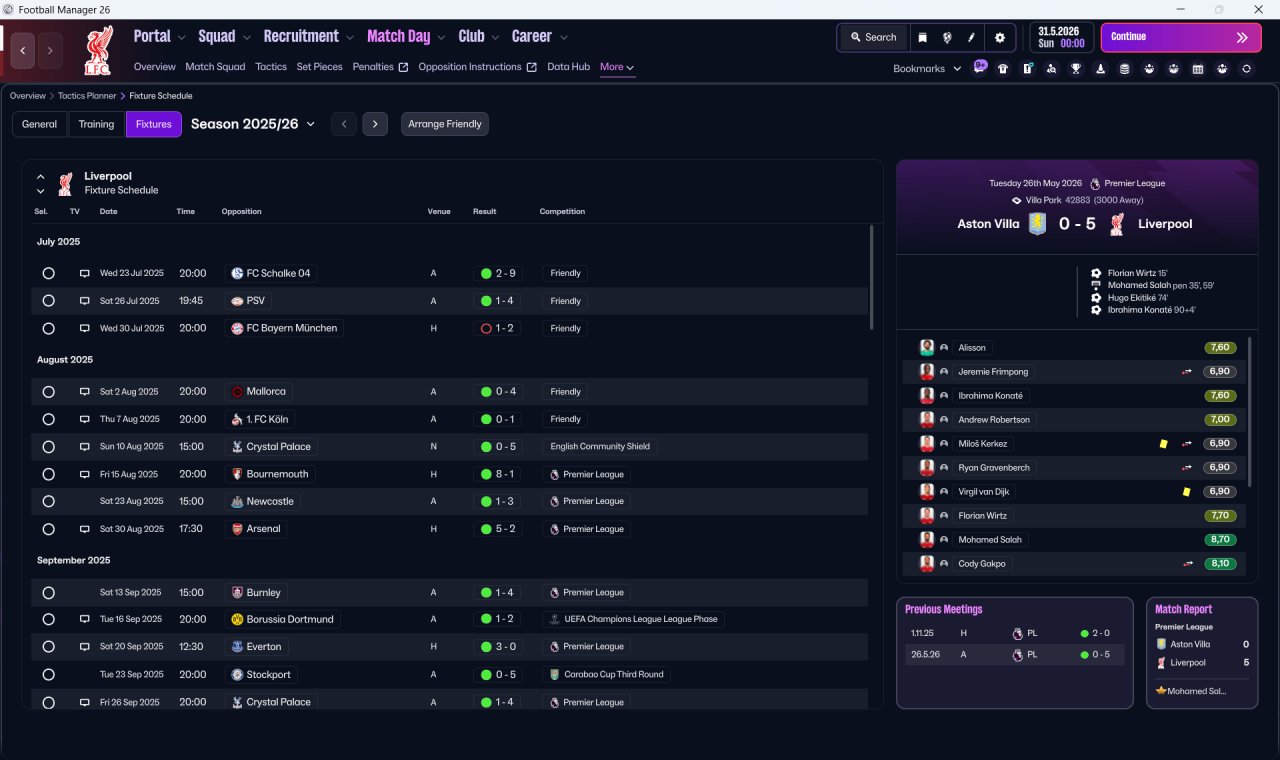Open the trophy competitions bookmark icon

(1076, 69)
